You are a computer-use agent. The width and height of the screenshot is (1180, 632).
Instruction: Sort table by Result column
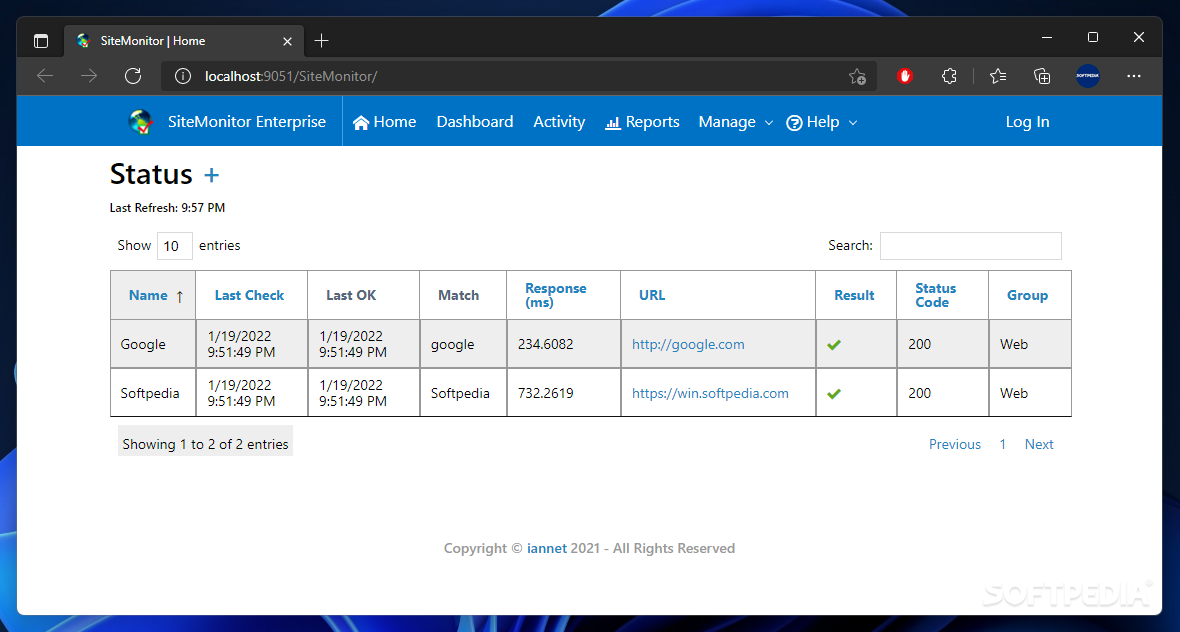(854, 296)
